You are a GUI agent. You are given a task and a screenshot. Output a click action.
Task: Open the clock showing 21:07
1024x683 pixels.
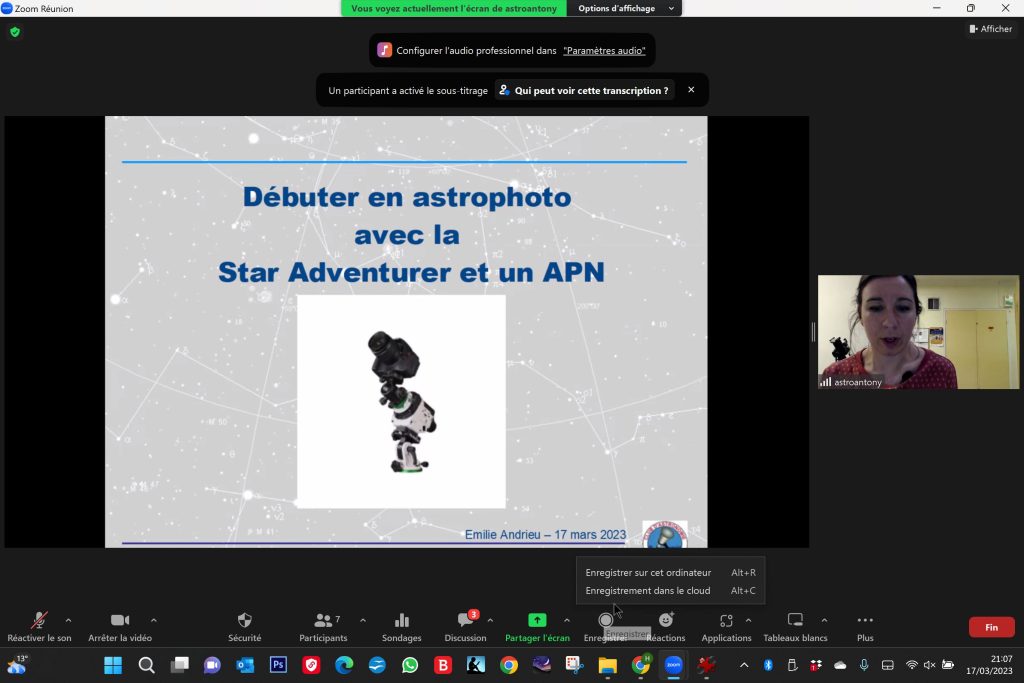coord(989,665)
